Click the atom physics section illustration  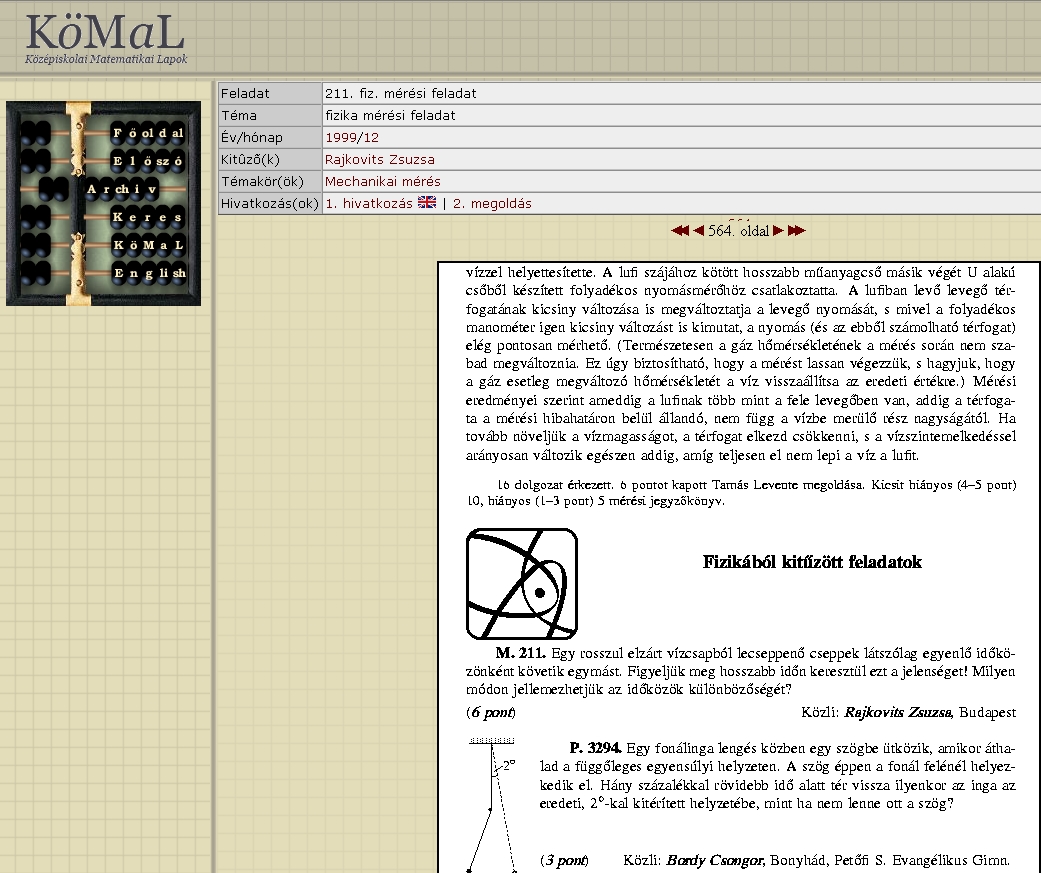tap(522, 584)
